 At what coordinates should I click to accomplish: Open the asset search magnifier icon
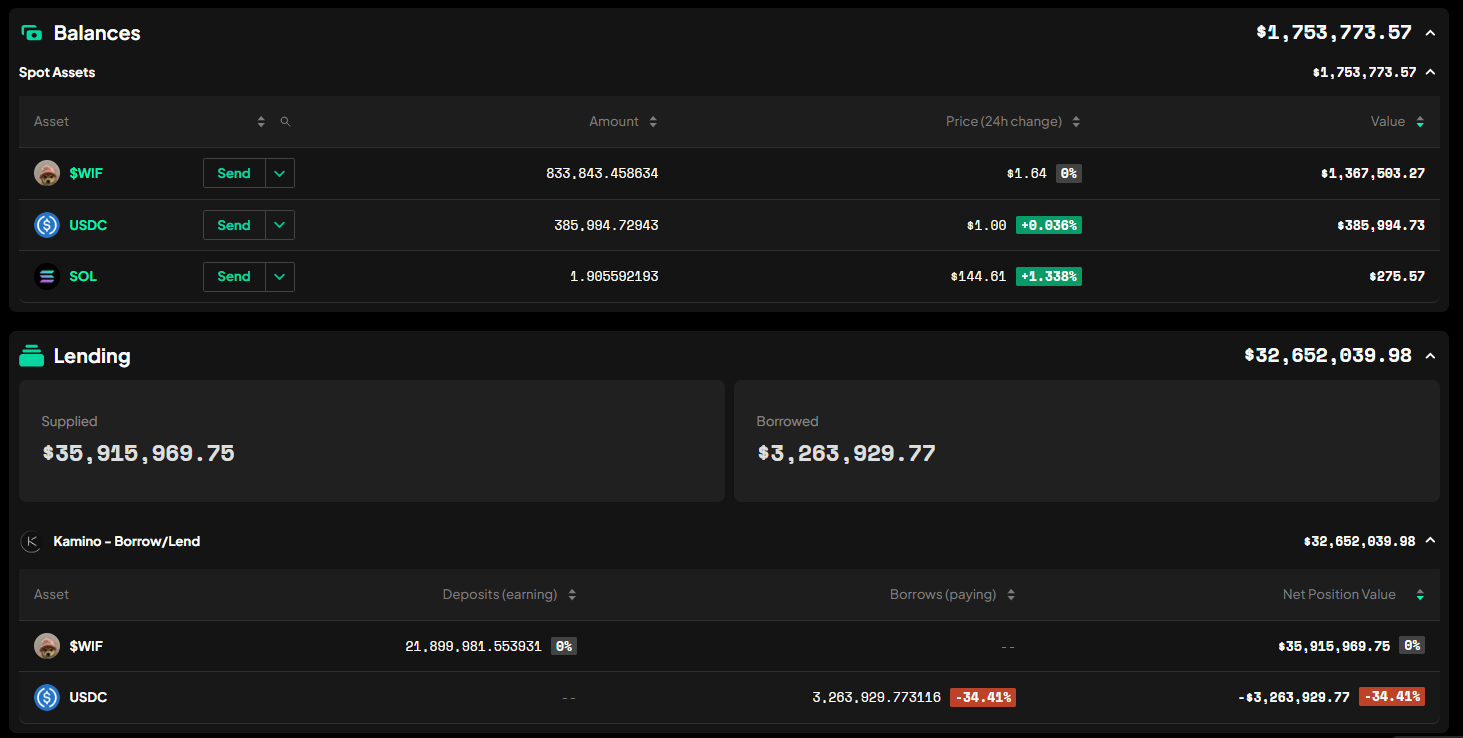pyautogui.click(x=285, y=122)
